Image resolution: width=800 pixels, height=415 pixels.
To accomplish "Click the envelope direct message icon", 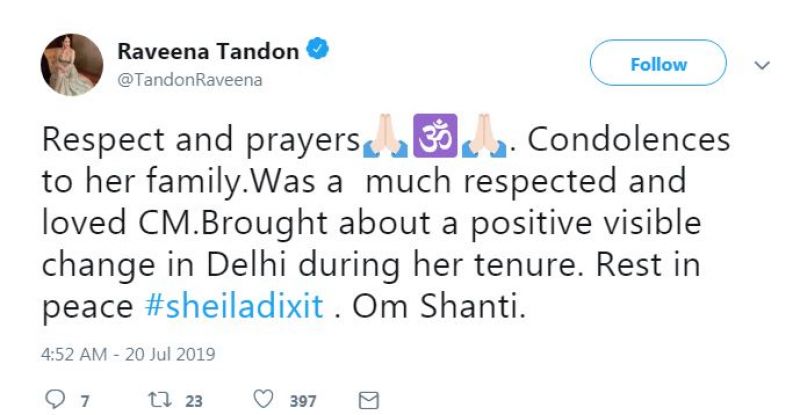I will (367, 401).
